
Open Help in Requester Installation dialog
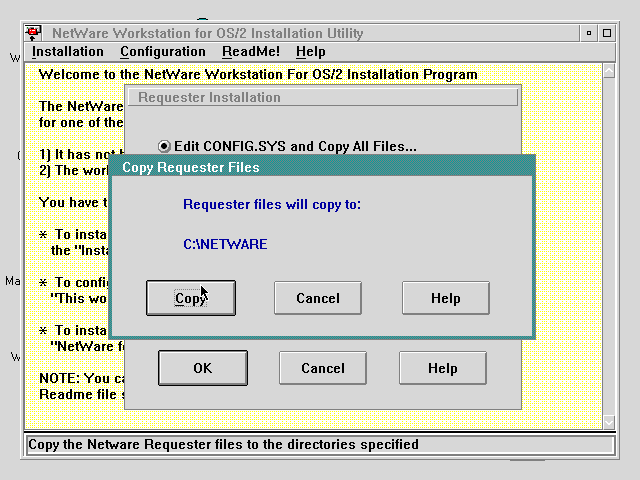[443, 368]
